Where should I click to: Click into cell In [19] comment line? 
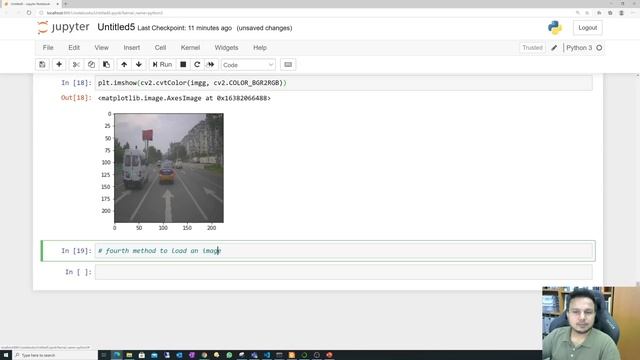coord(343,251)
